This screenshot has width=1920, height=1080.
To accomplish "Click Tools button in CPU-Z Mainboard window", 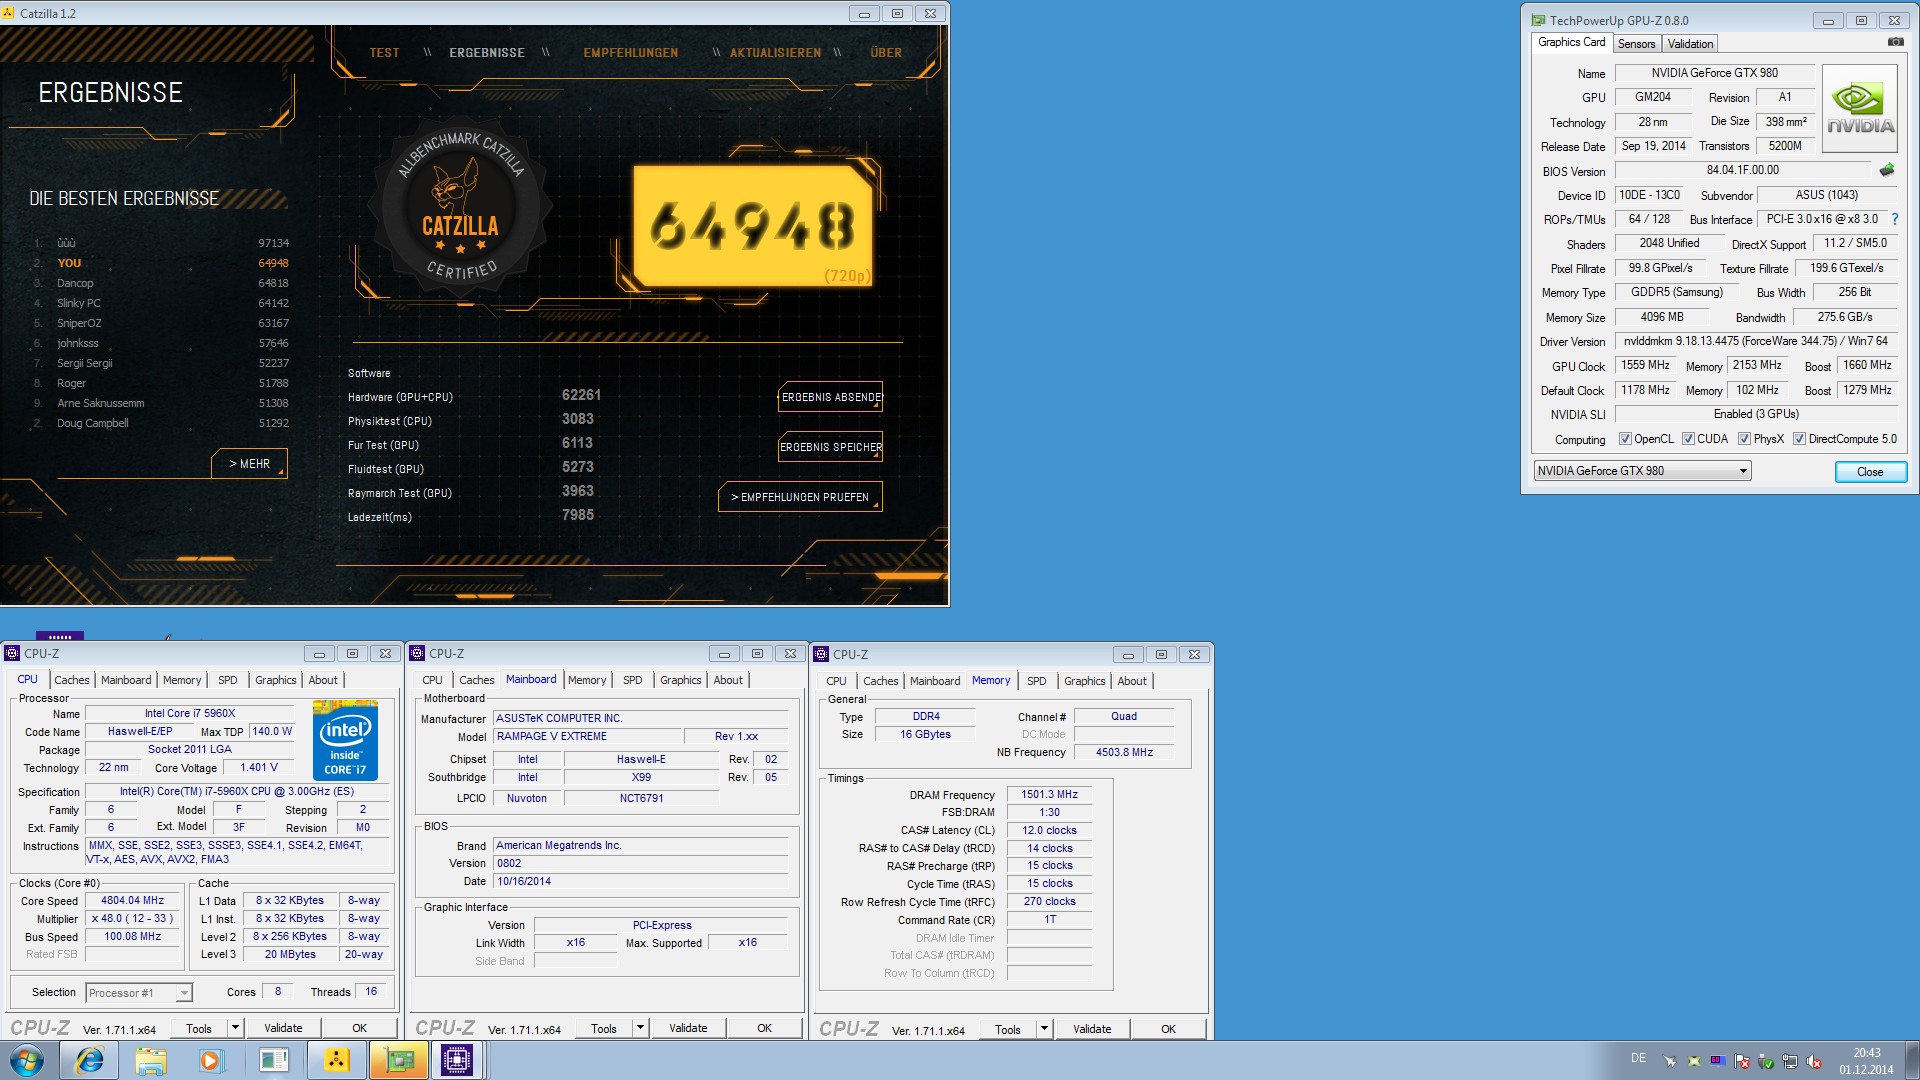I will [x=604, y=1028].
